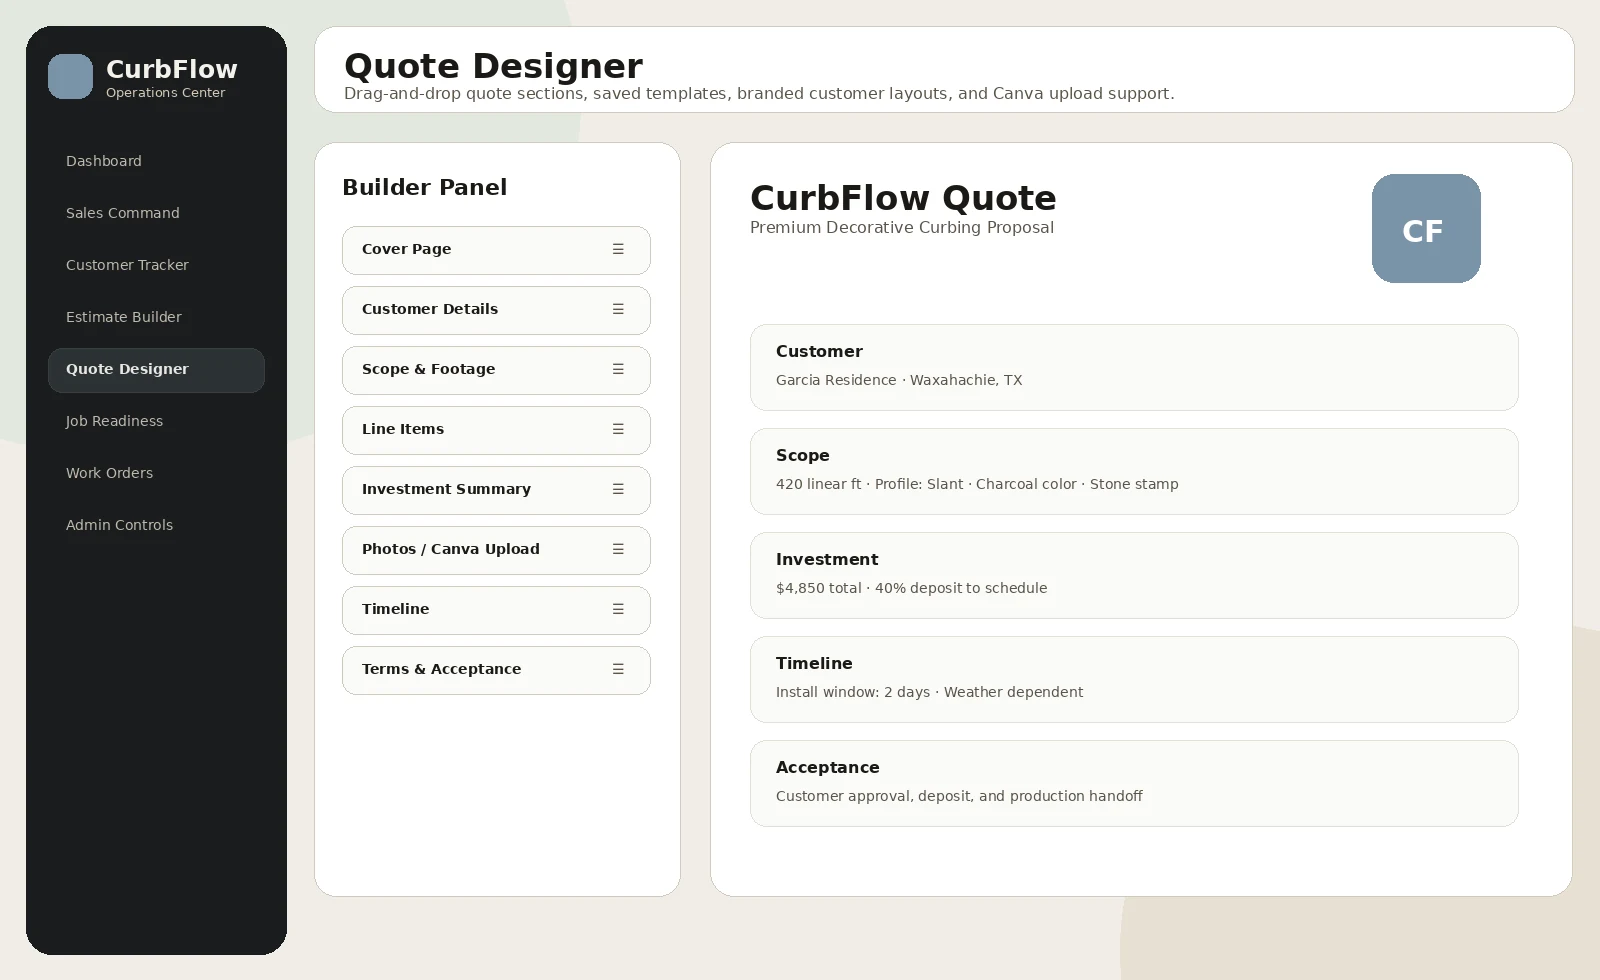Click CurbFlow brand name in sidebar
The image size is (1600, 980).
point(172,69)
